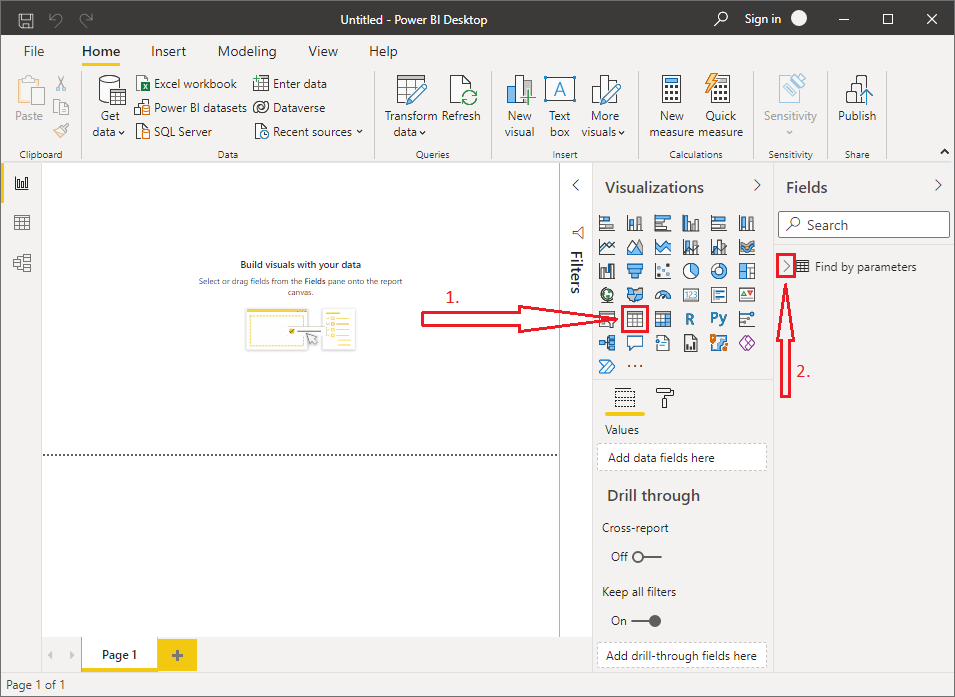Click Sign in at the top
955x697 pixels.
click(763, 19)
